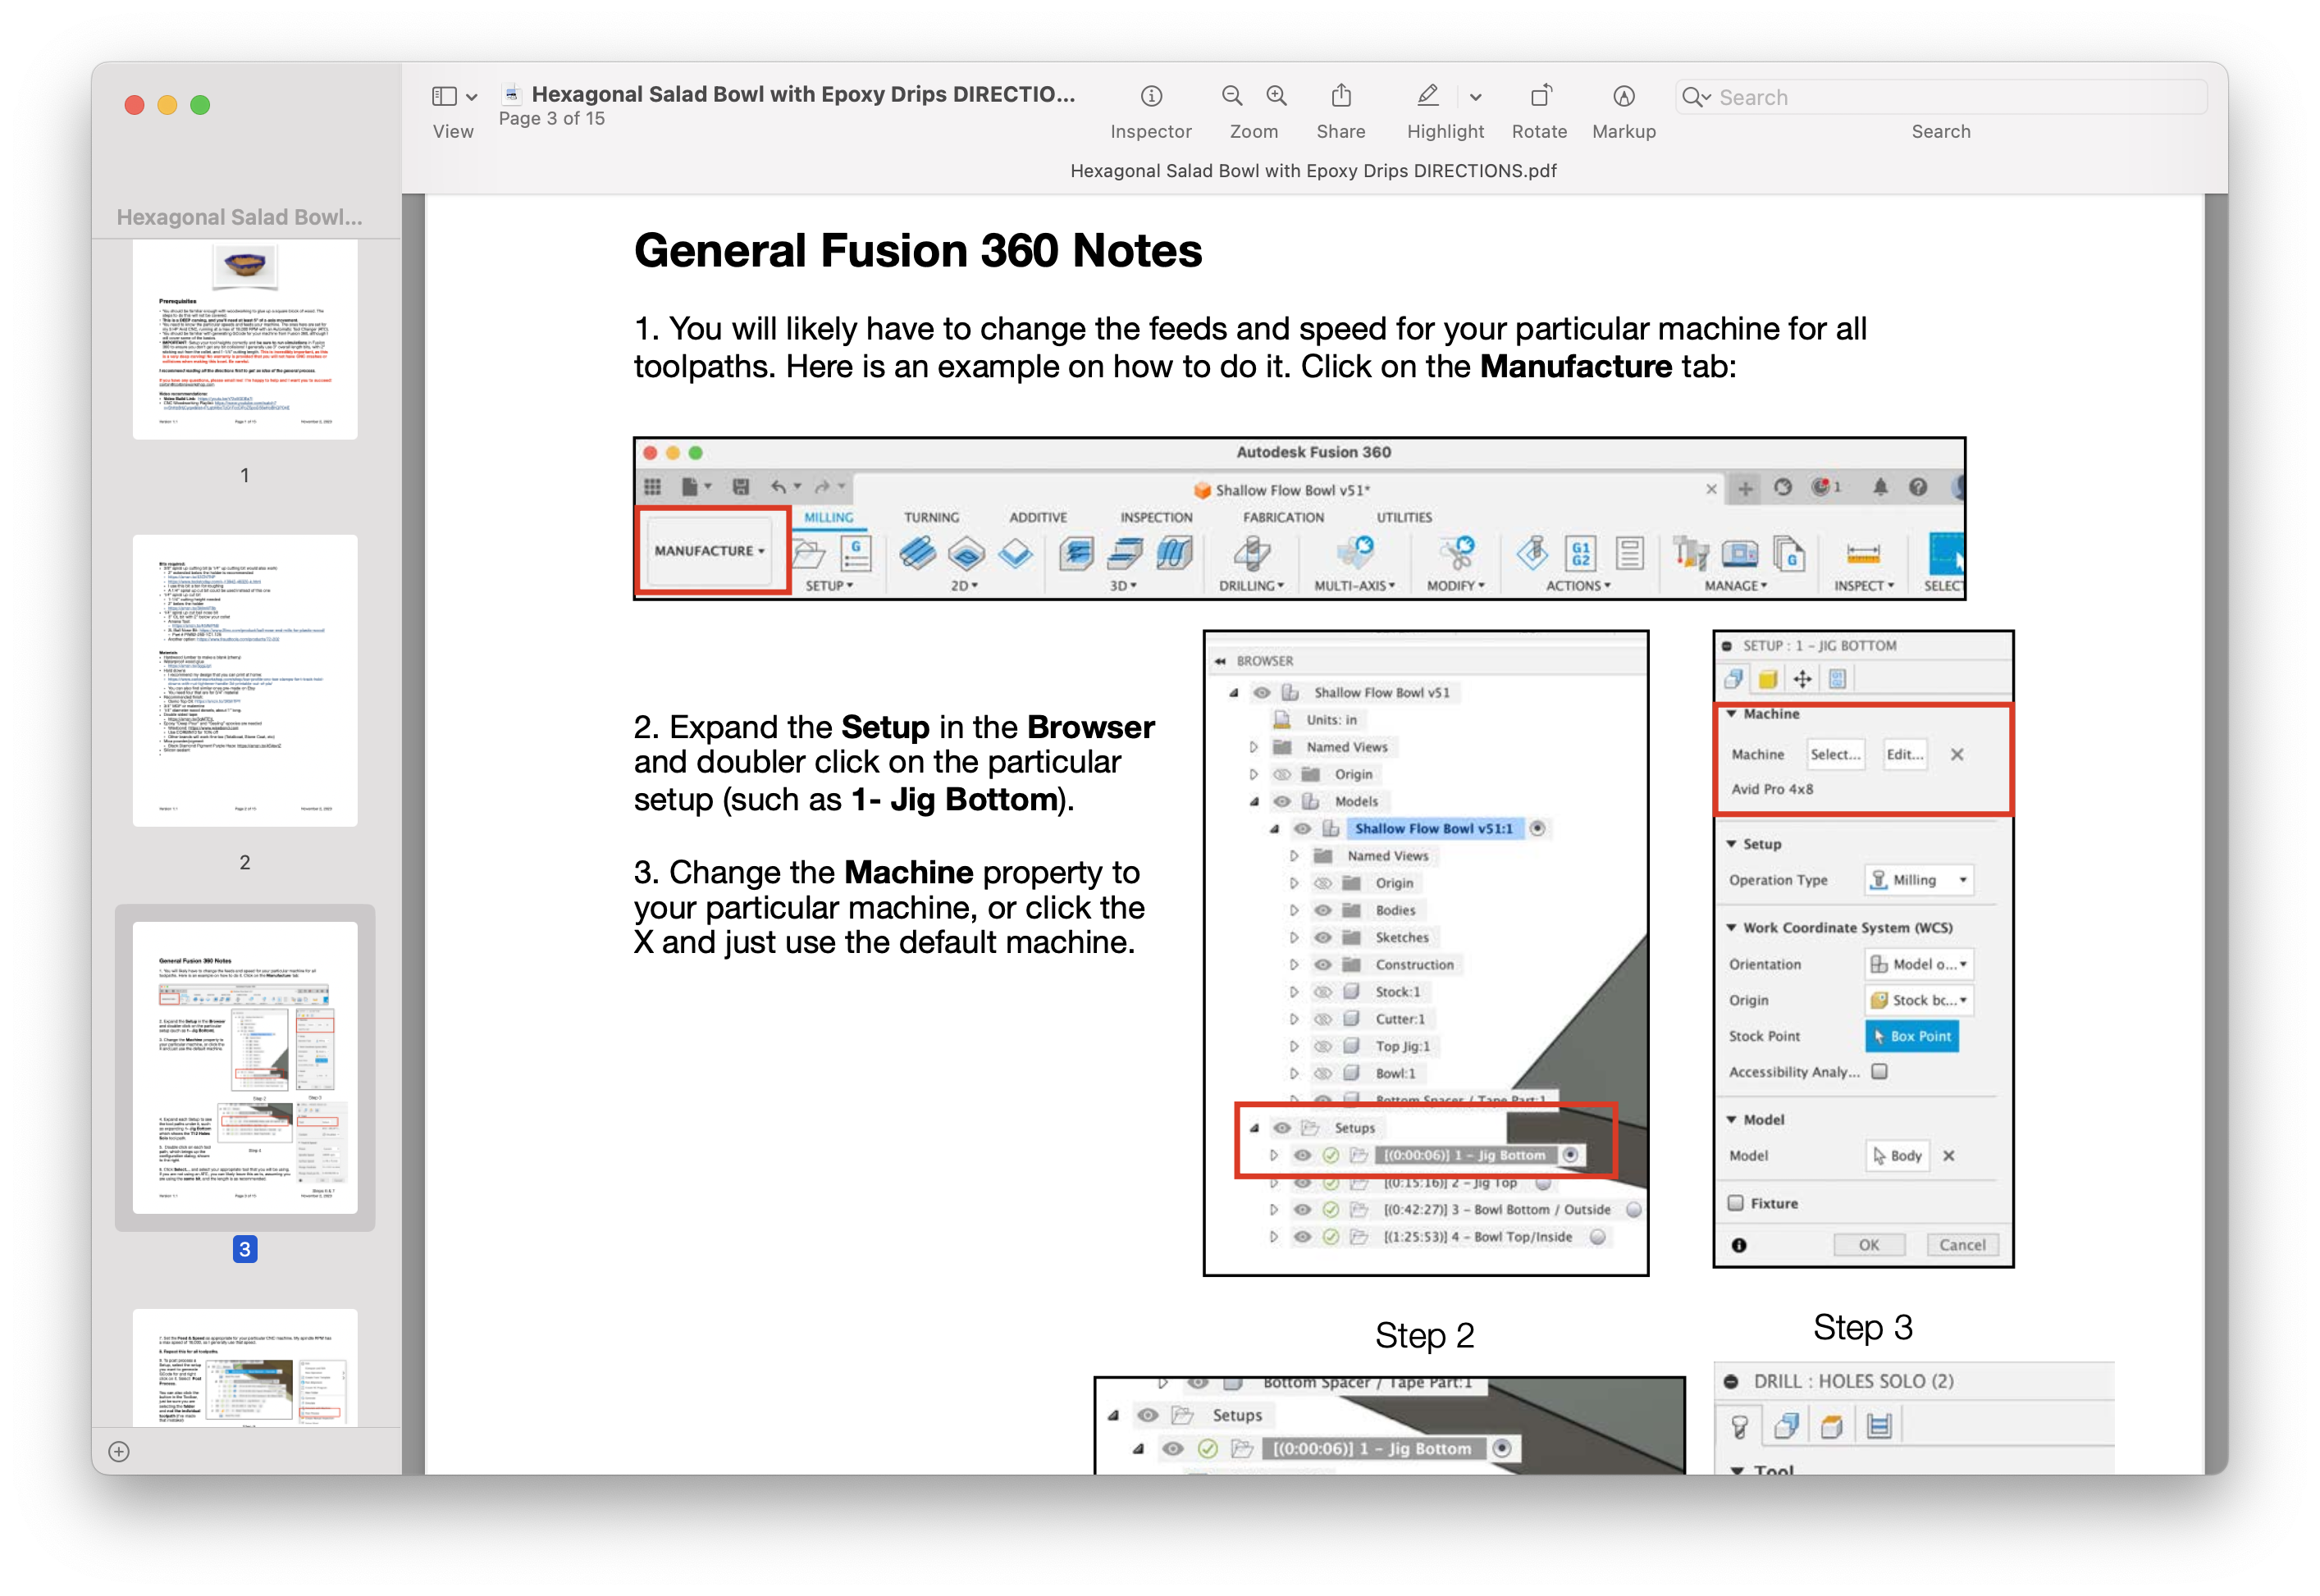
Task: Switch to the UTILITIES tab
Action: [1404, 518]
